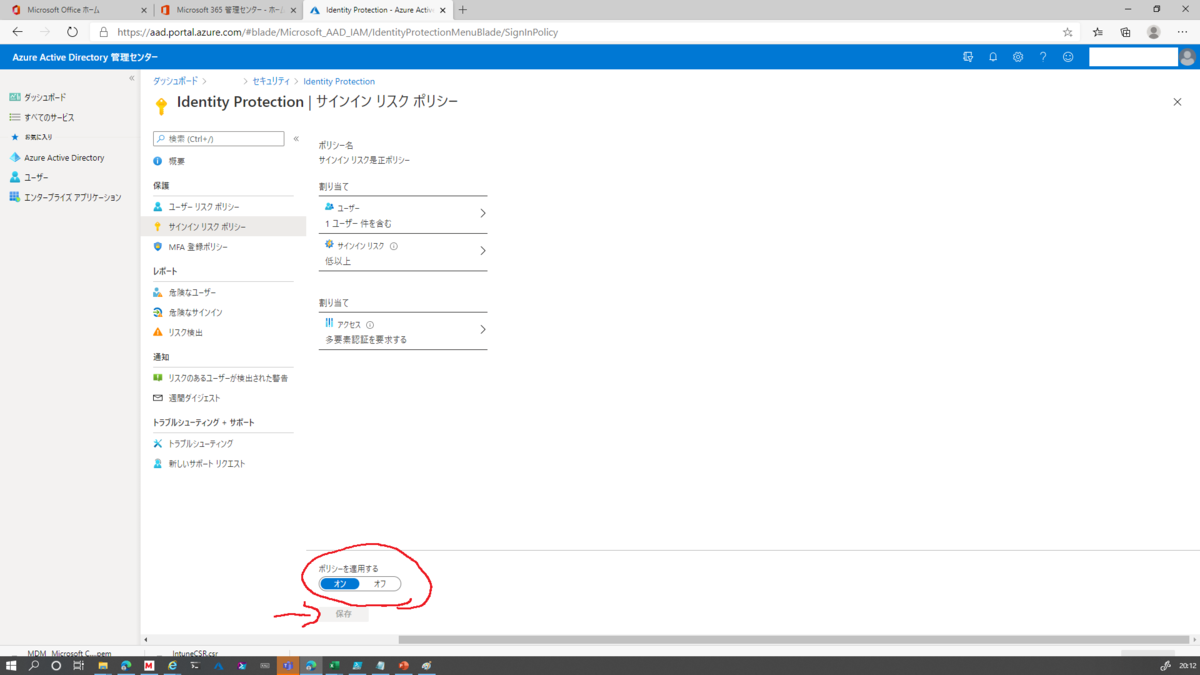
Task: Open ダッシュボード in the left sidebar
Action: tap(45, 97)
